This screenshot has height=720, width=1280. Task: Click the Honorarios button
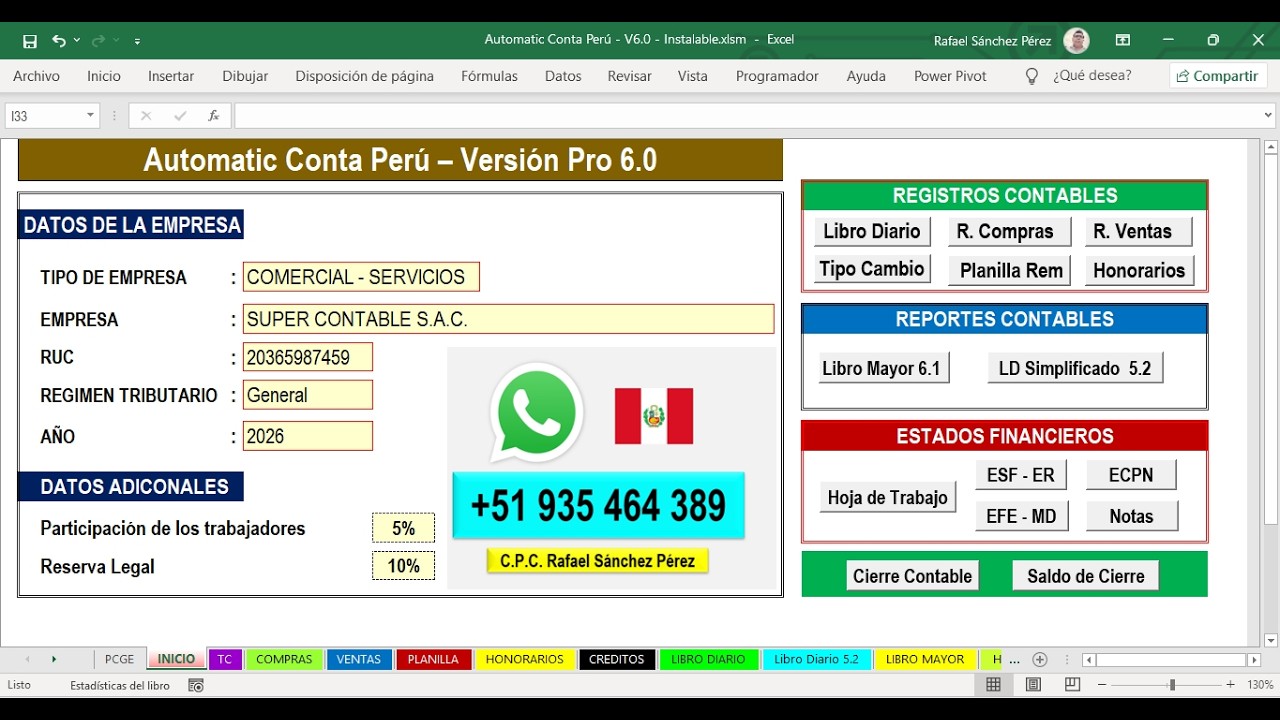[1139, 271]
